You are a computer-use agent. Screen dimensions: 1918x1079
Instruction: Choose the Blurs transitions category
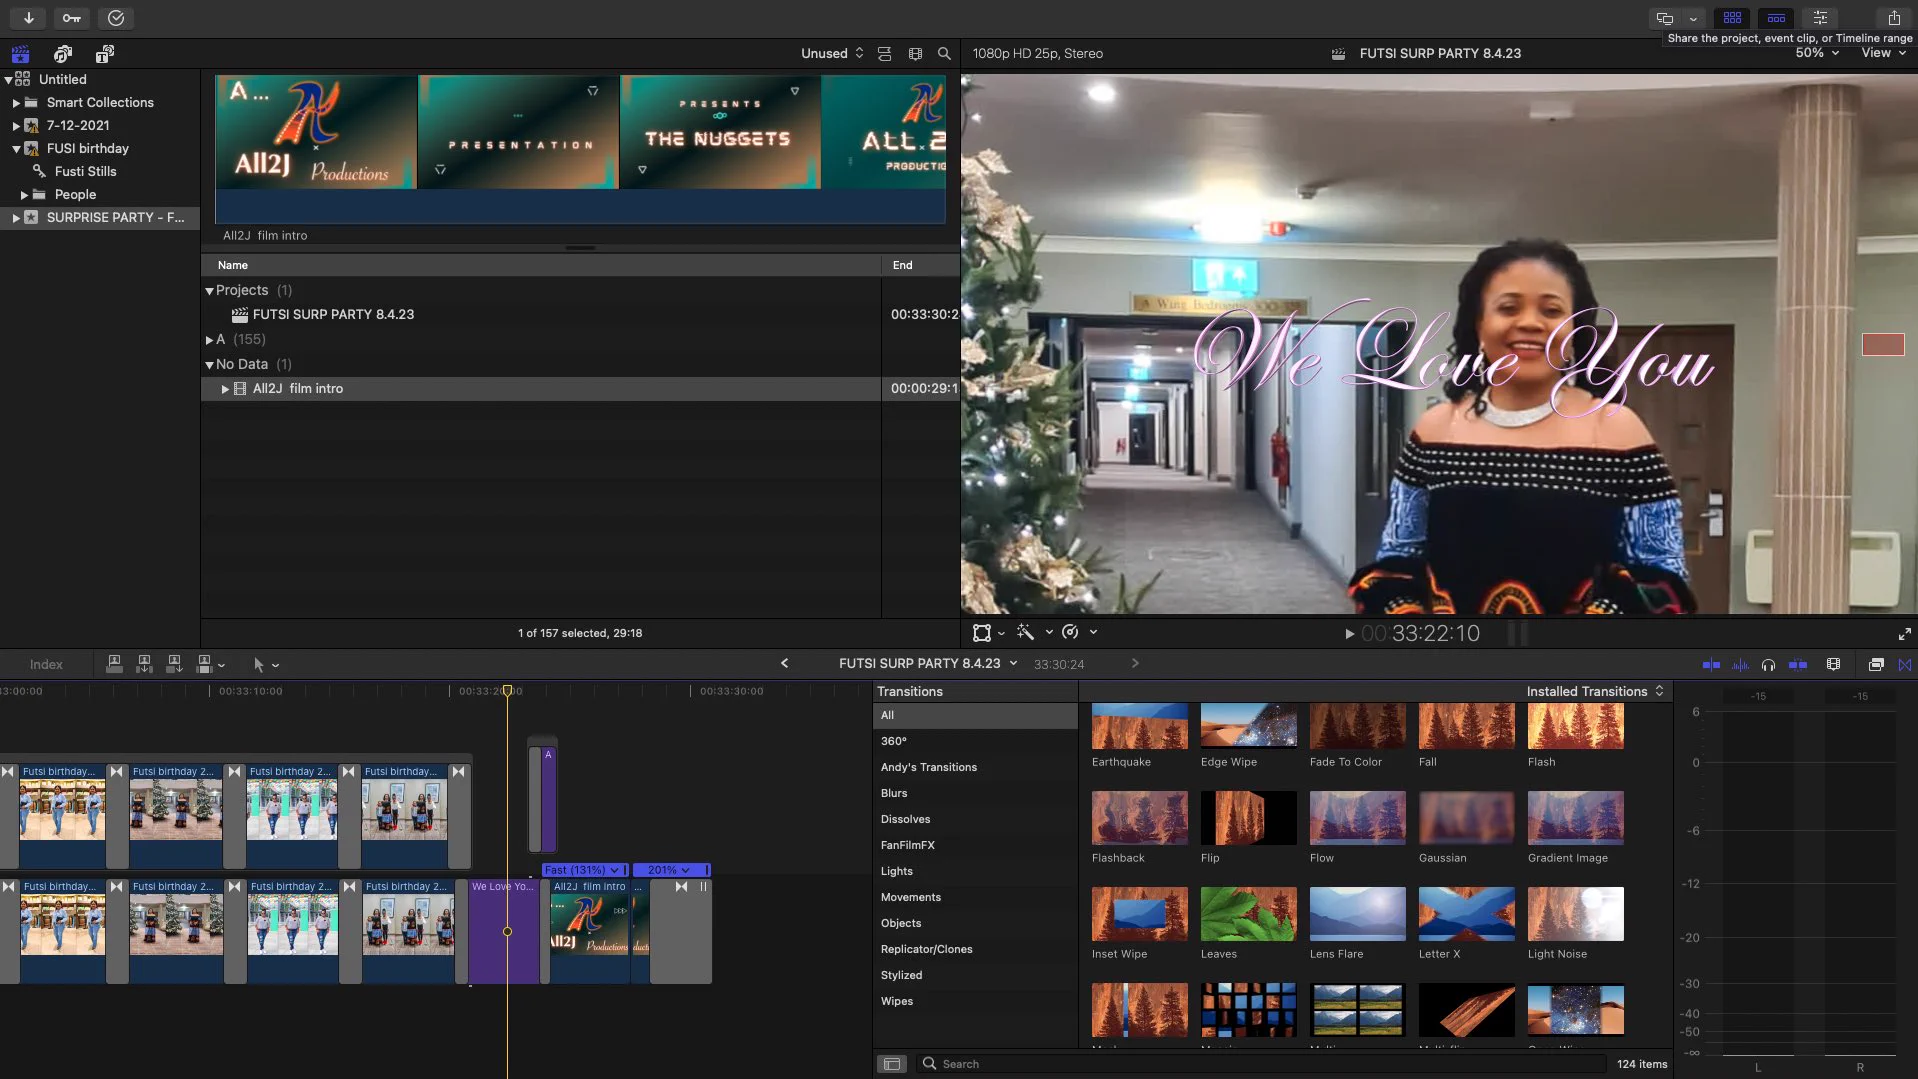coord(893,793)
